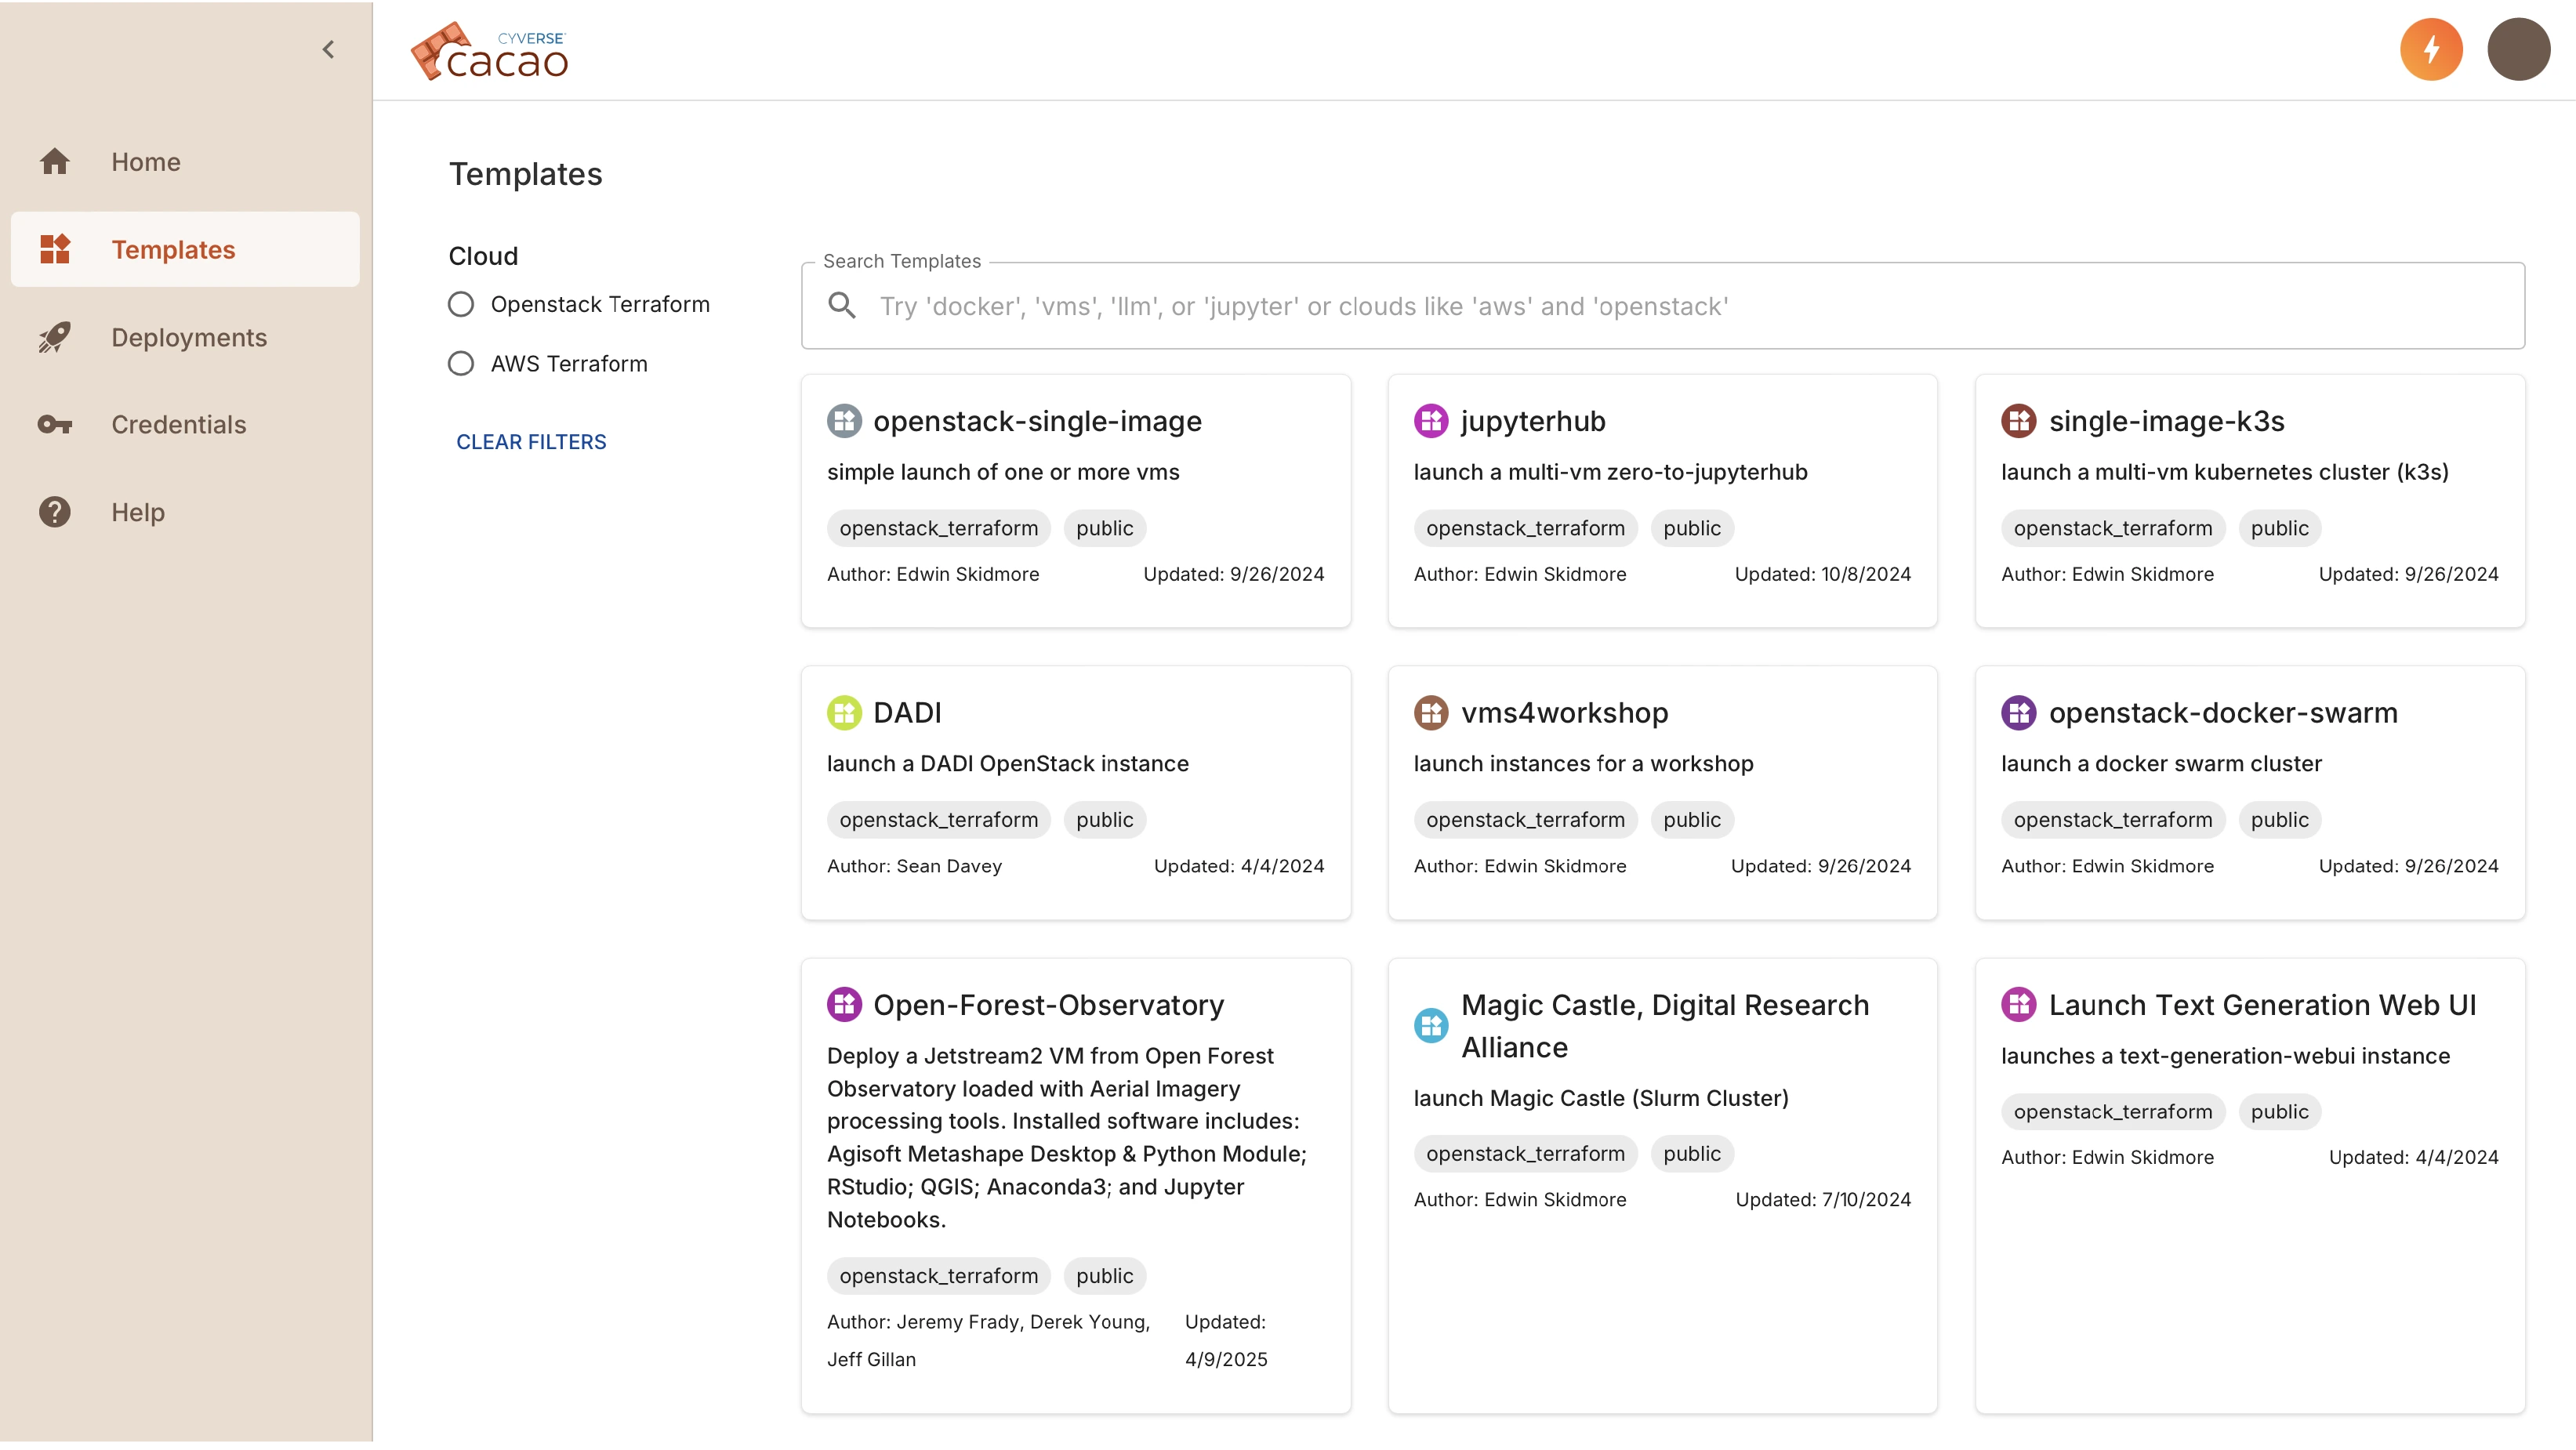2576x1450 pixels.
Task: Click openstack_terraform tag on Launch Text Generation card
Action: point(2112,1112)
